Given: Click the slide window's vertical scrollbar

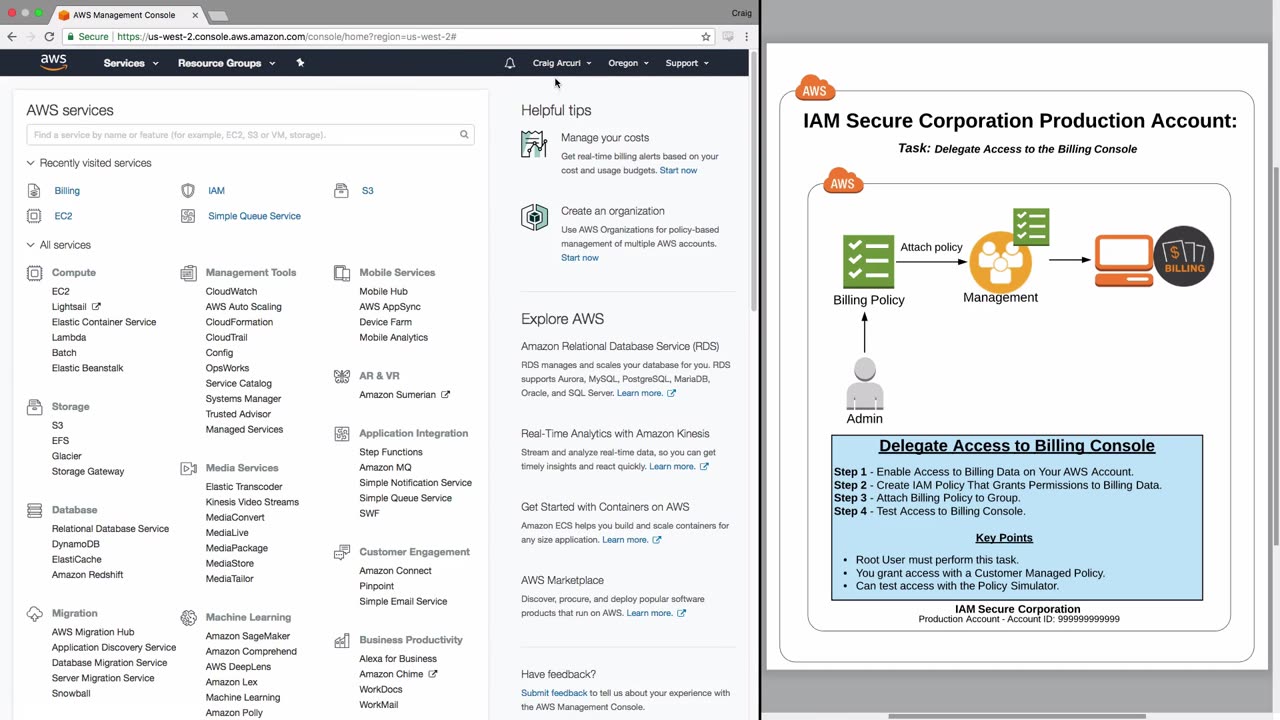Looking at the screenshot, I should pos(1275,355).
